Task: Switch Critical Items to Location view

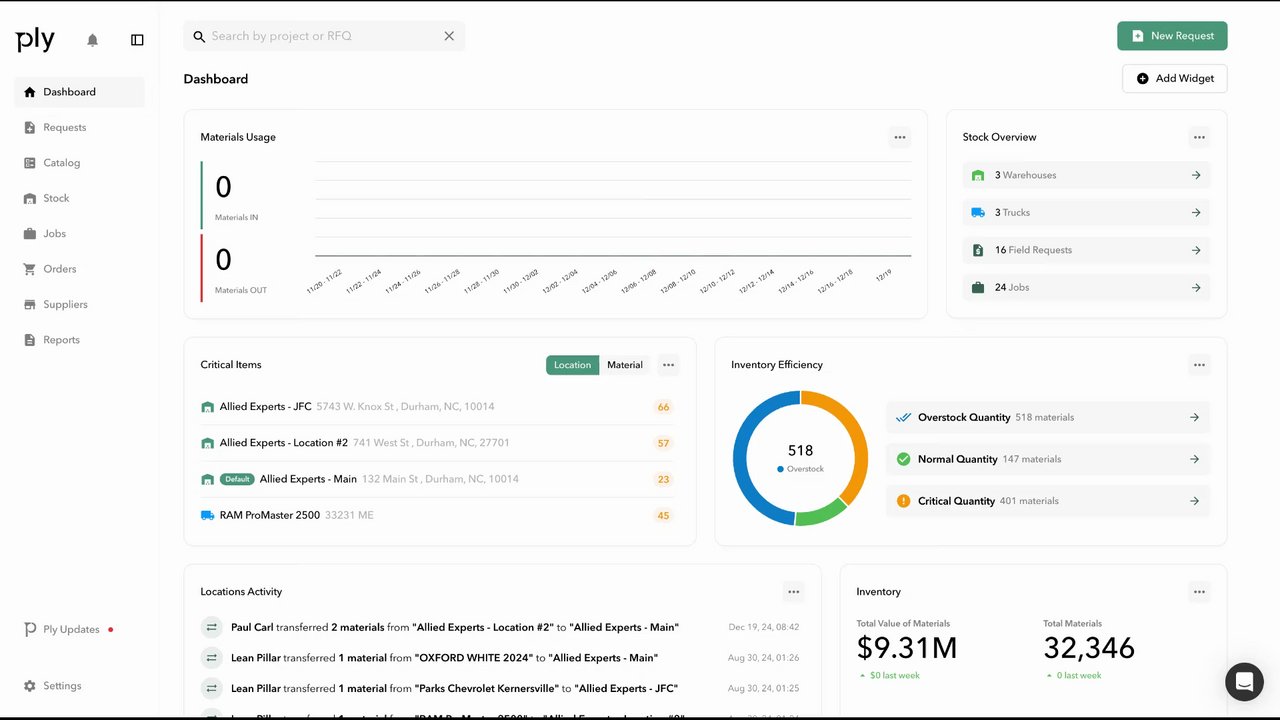Action: click(572, 365)
